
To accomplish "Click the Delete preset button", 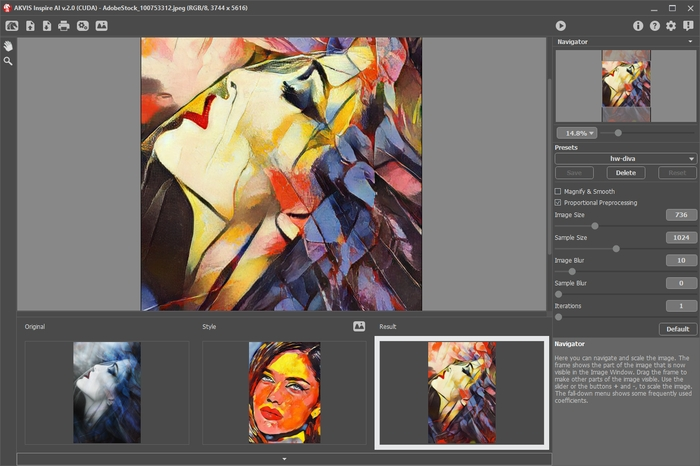I will coord(625,173).
